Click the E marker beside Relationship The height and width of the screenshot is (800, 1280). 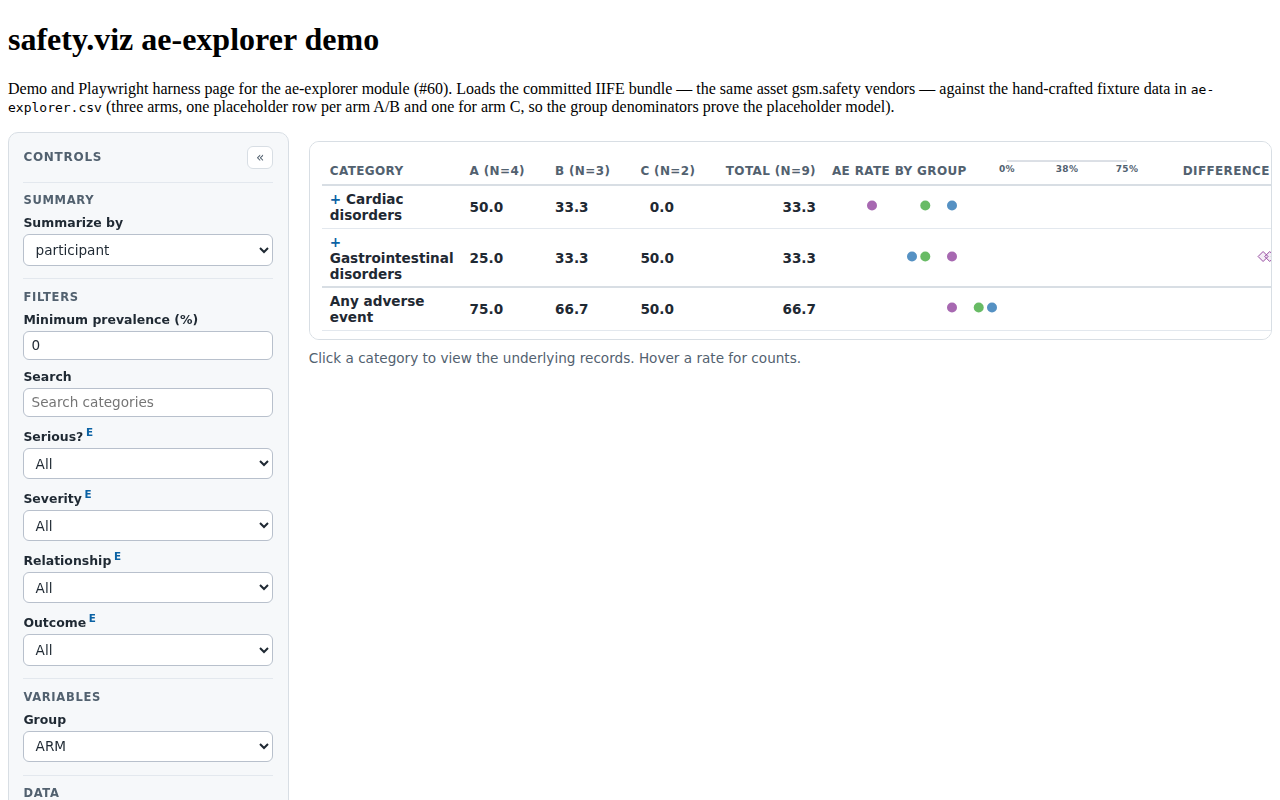point(118,556)
